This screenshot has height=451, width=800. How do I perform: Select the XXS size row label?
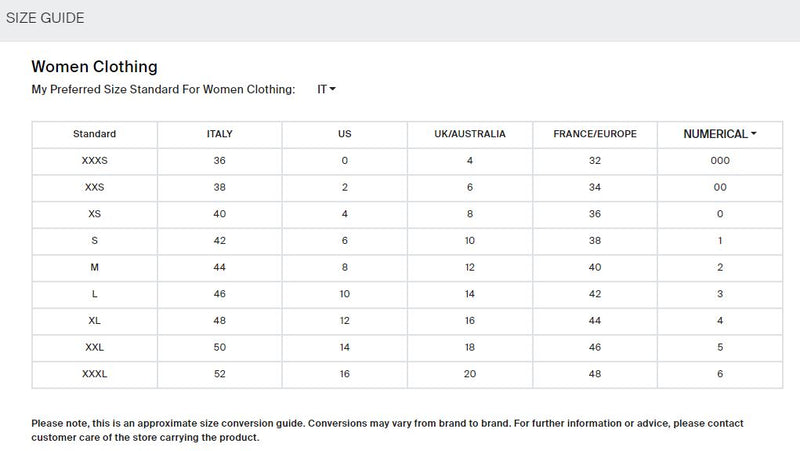point(95,188)
